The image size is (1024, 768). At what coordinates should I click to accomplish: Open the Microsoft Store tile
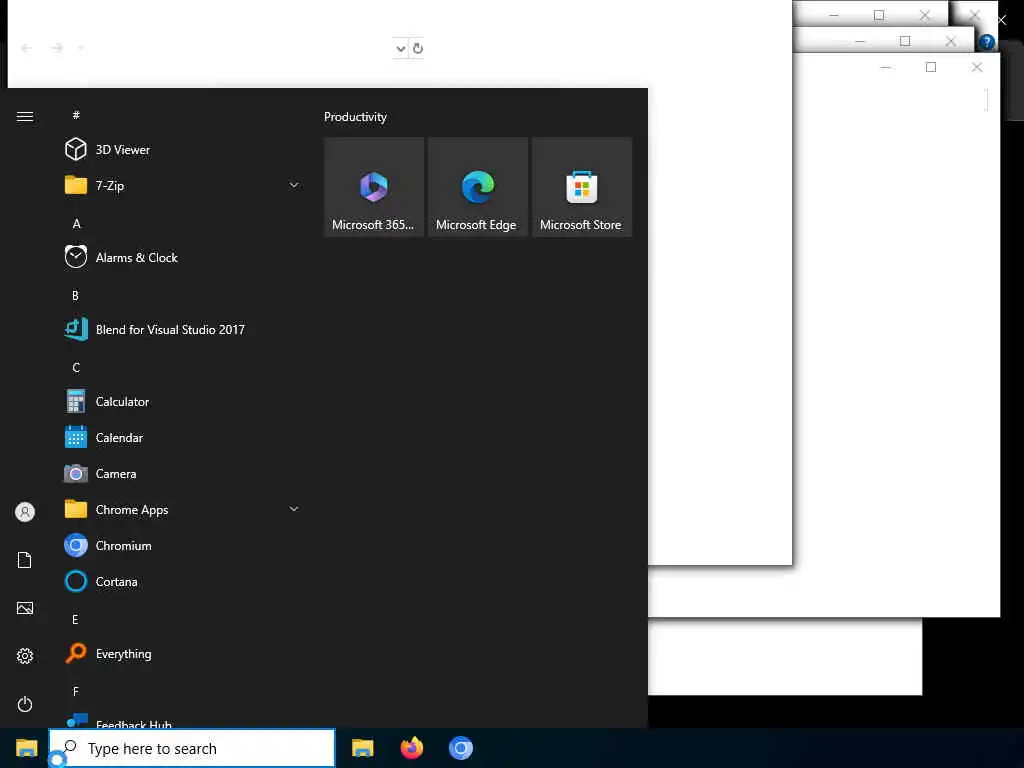(581, 187)
